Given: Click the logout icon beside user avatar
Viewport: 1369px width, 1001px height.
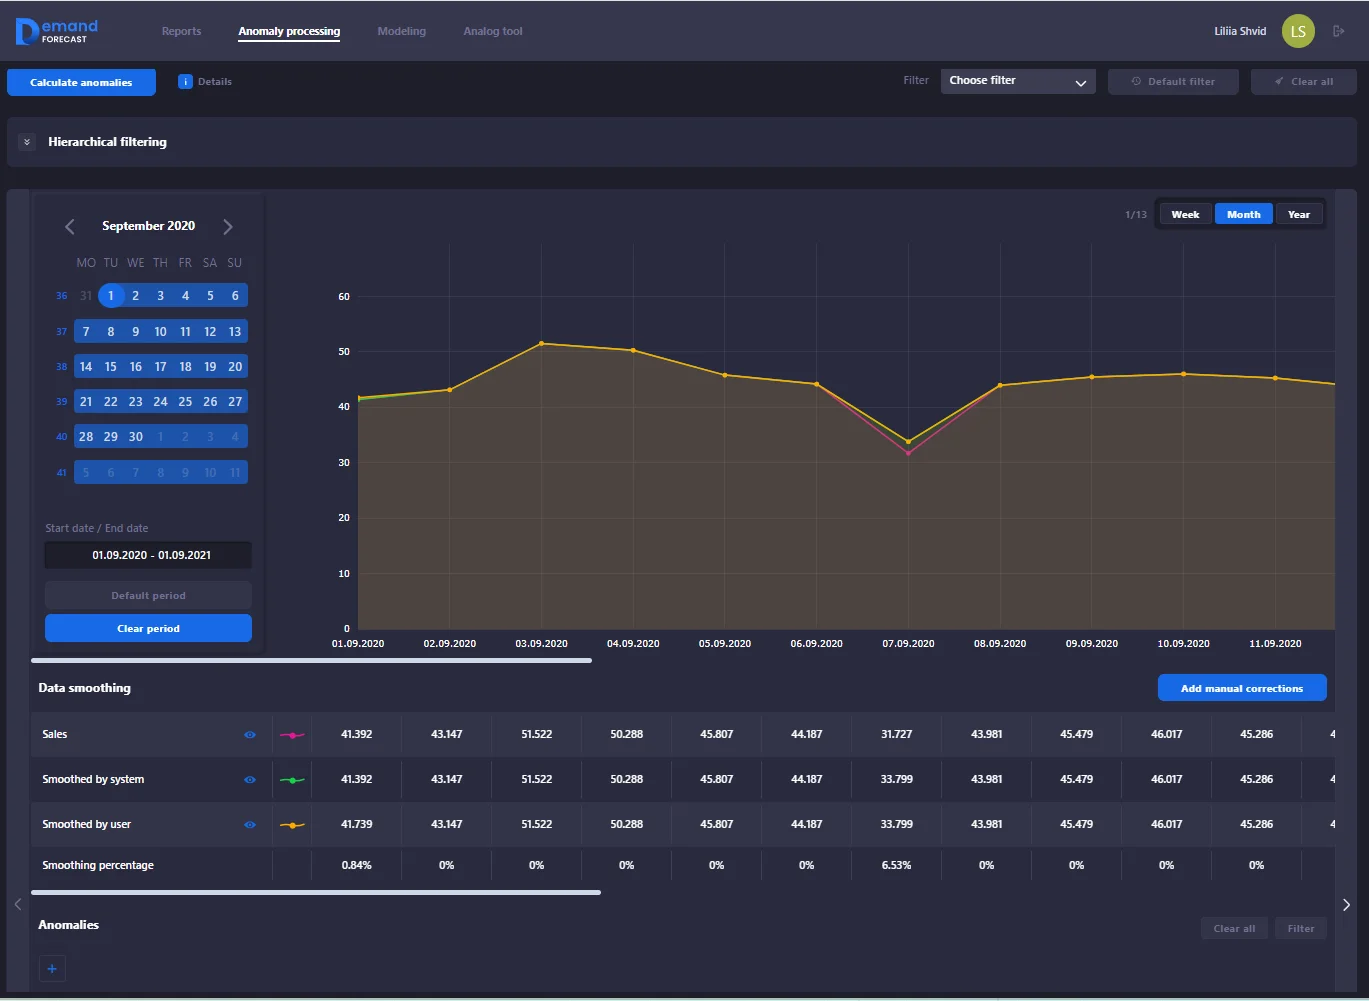Looking at the screenshot, I should point(1338,31).
